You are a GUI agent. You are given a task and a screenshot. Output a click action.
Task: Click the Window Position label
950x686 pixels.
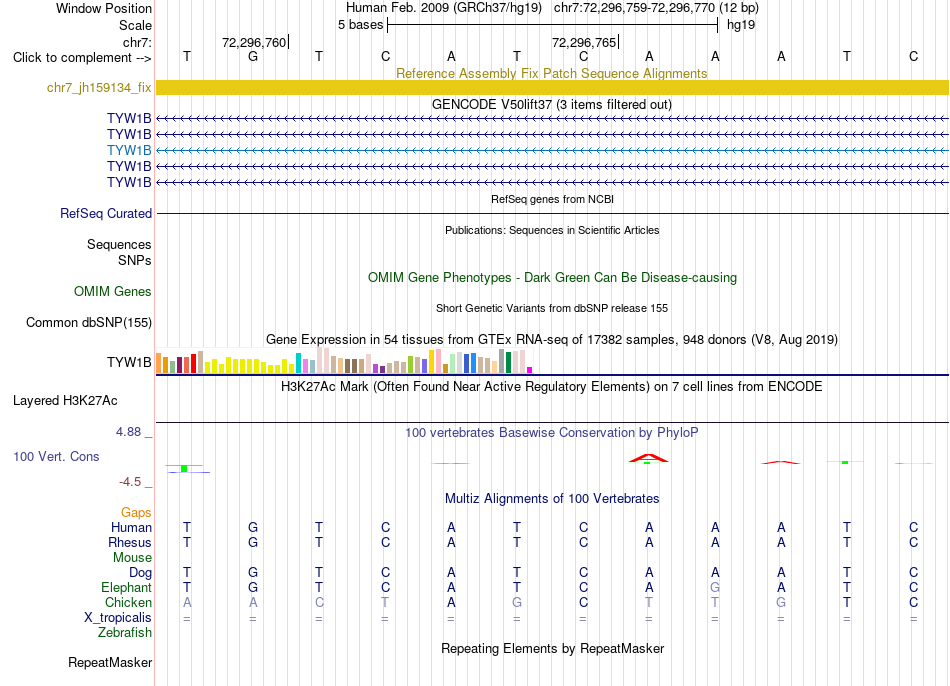[104, 8]
